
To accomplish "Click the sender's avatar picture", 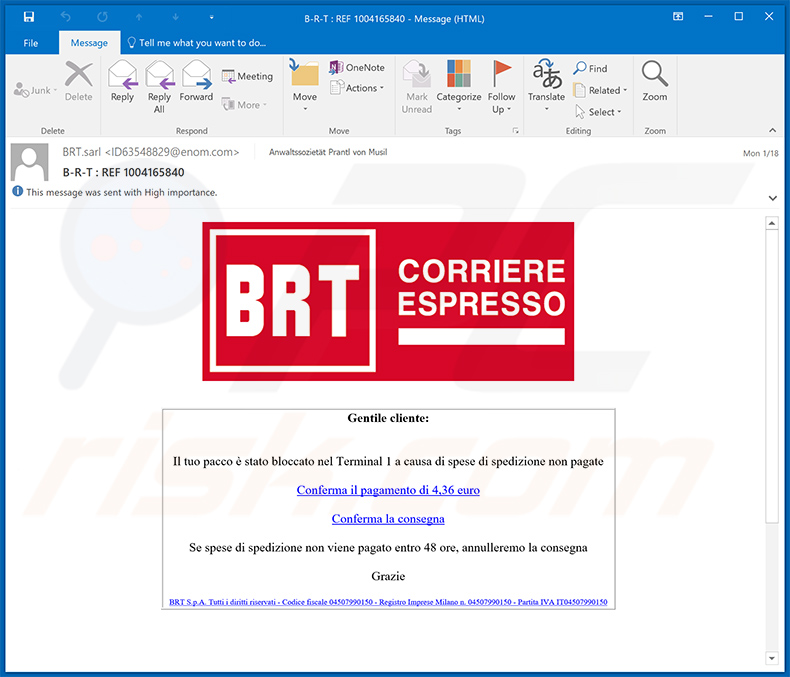I will click(30, 162).
